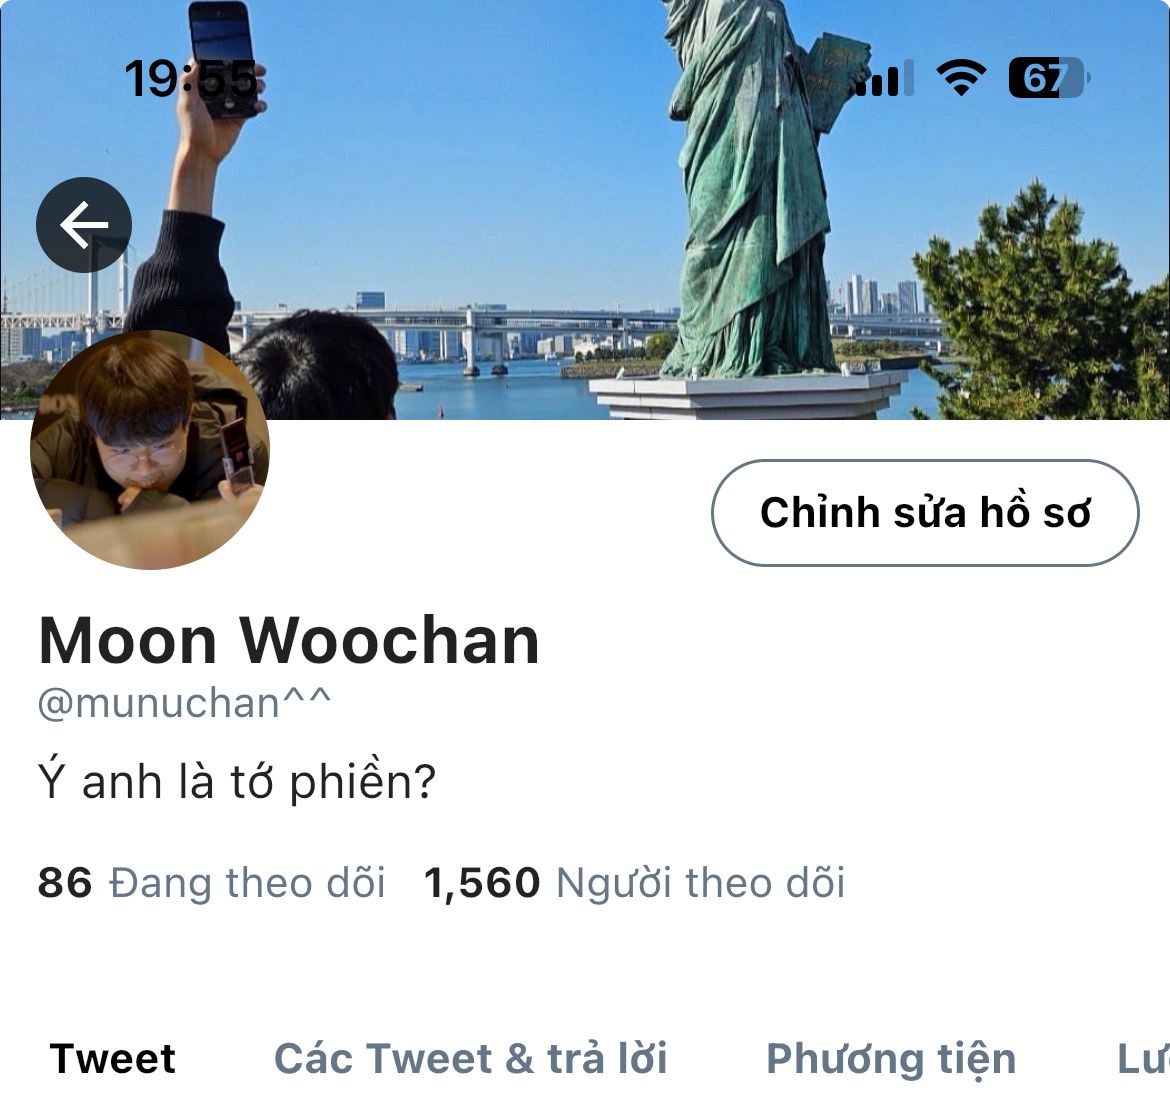Tap the 1,560 followers count number
This screenshot has height=1108, width=1170.
[481, 883]
